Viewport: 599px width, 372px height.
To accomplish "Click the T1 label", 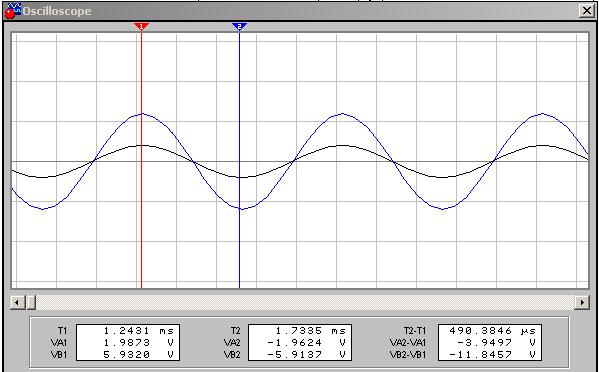I will click(x=62, y=330).
